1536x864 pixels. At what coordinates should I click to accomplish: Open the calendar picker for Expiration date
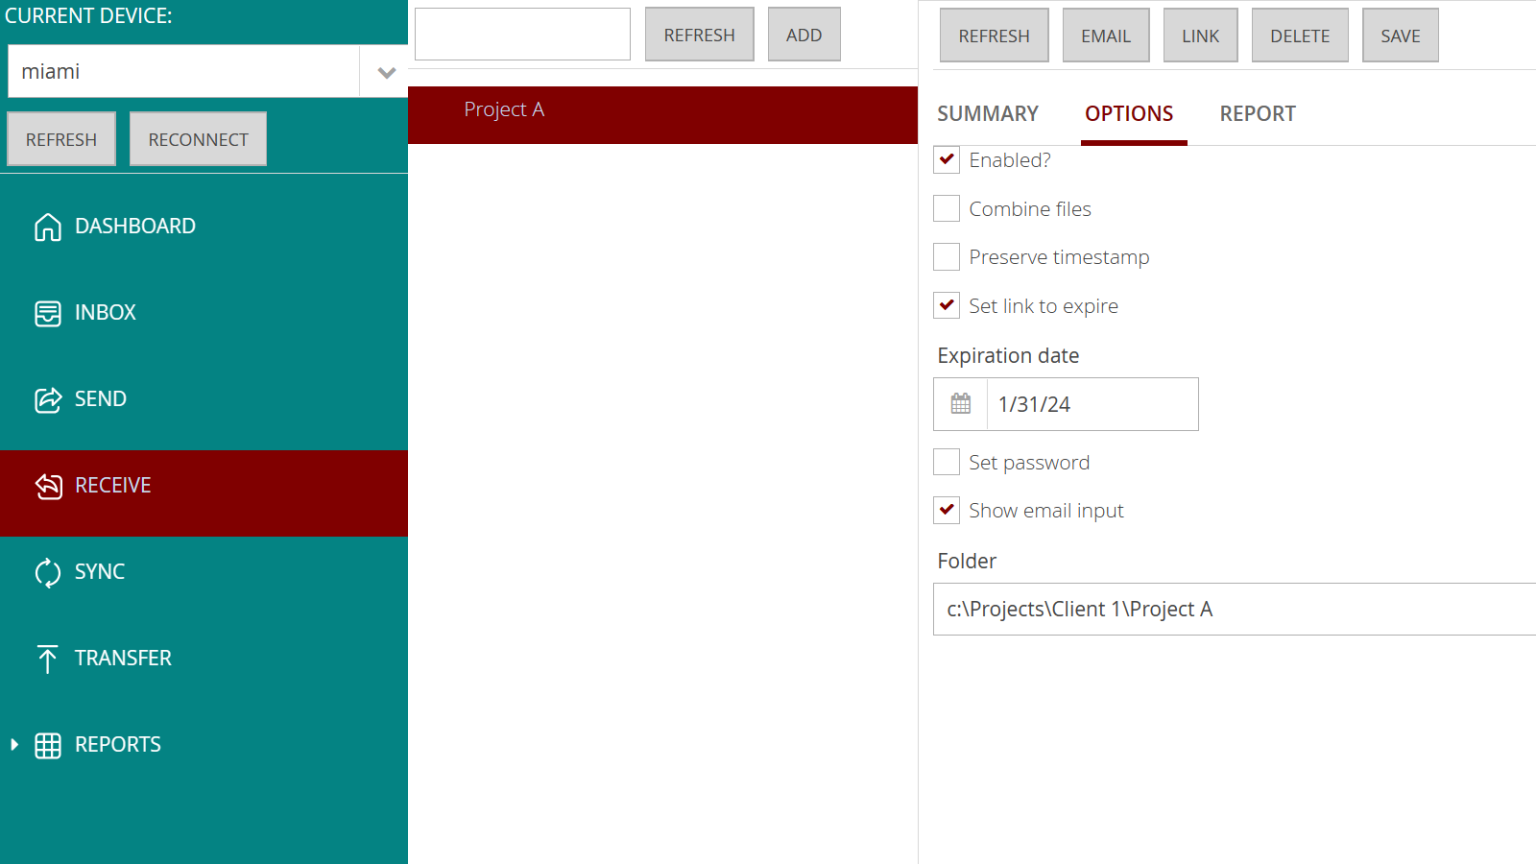(x=959, y=404)
